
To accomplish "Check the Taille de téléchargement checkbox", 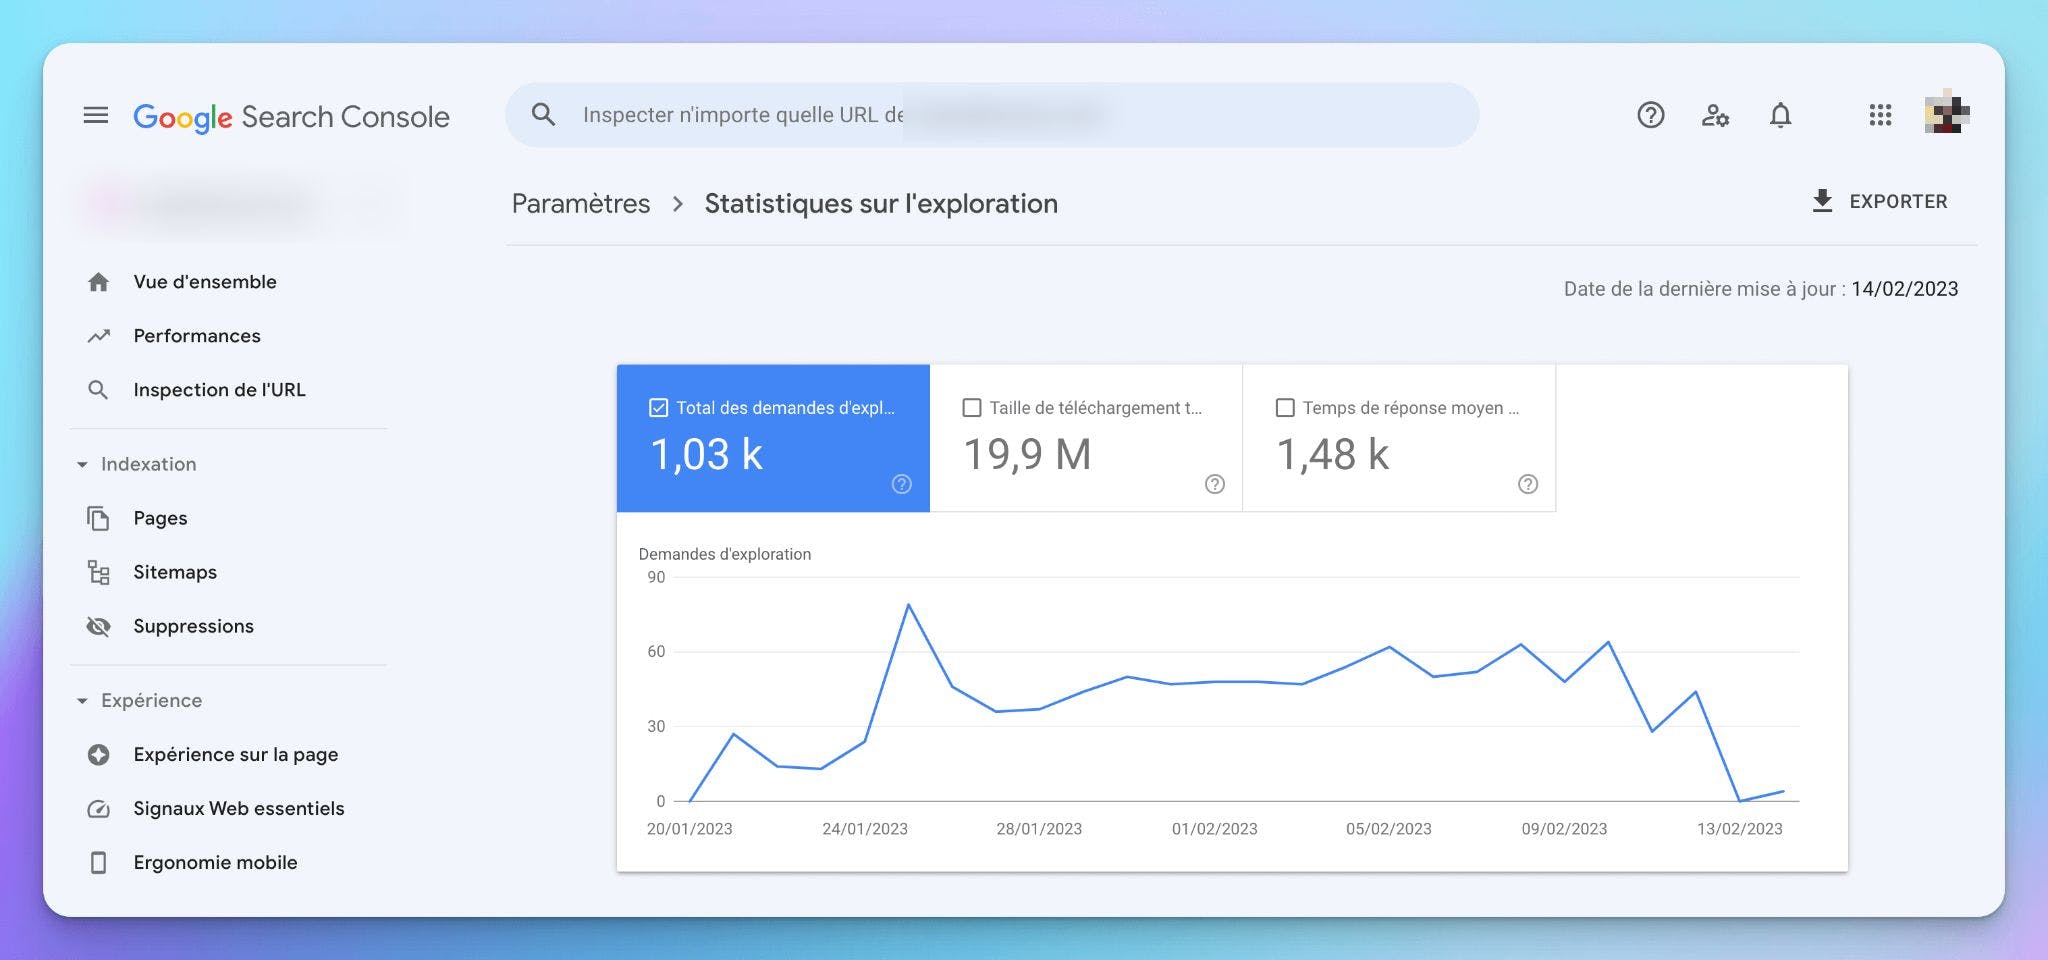I will click(x=971, y=407).
